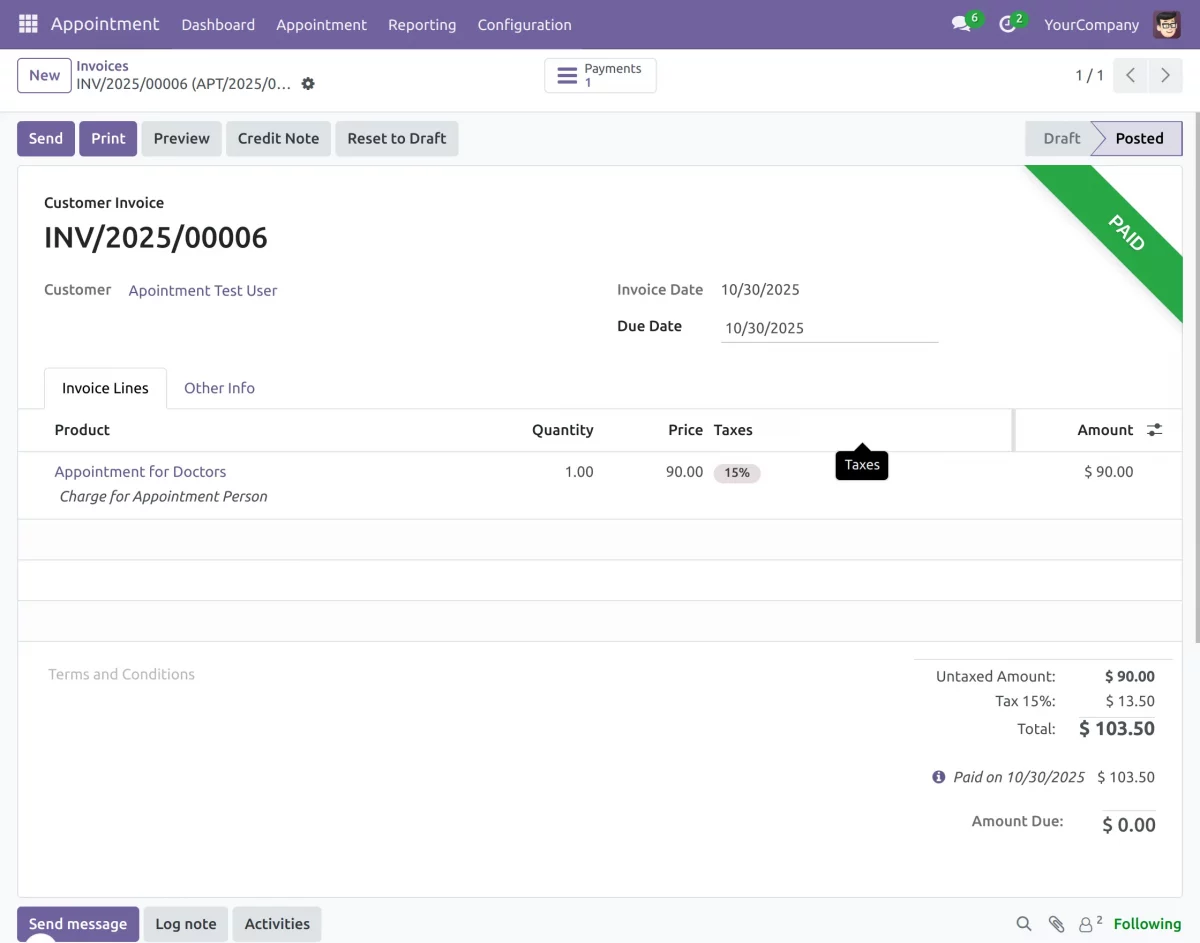Check pending activities via clock icon
The image size is (1200, 943).
1006,24
